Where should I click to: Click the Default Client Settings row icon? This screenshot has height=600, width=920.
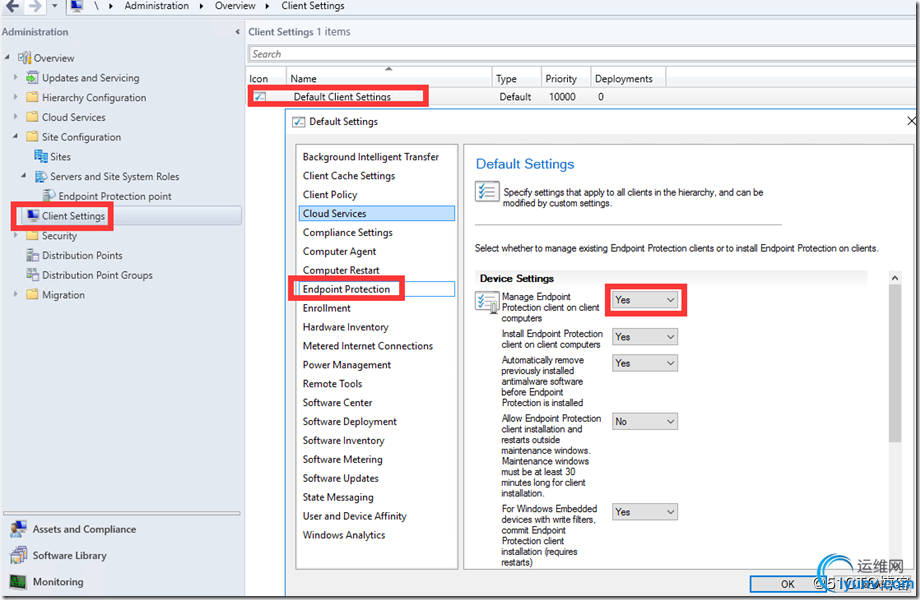coord(259,97)
